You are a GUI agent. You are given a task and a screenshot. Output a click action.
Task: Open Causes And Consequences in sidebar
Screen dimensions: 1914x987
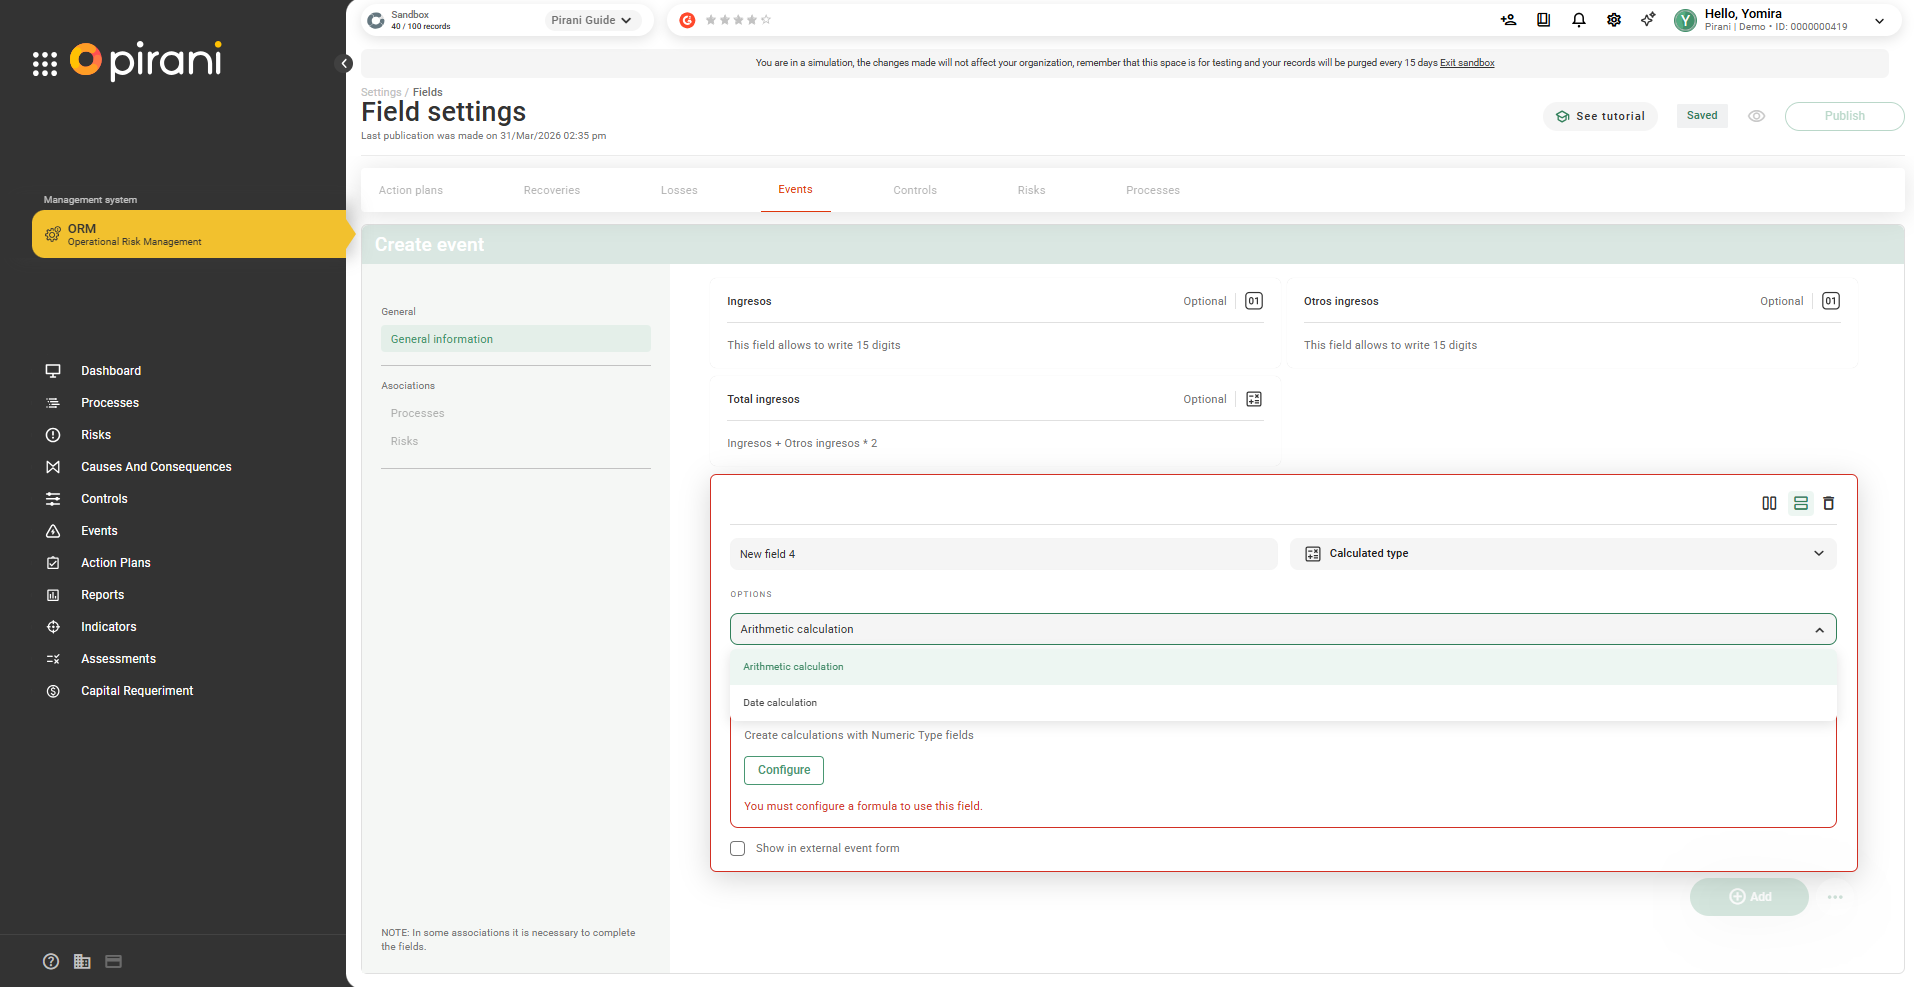(155, 467)
